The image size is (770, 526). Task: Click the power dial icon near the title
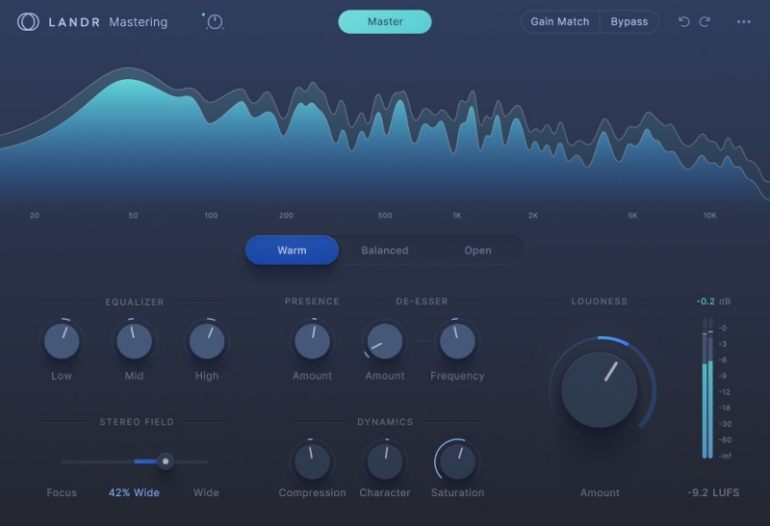pos(214,22)
